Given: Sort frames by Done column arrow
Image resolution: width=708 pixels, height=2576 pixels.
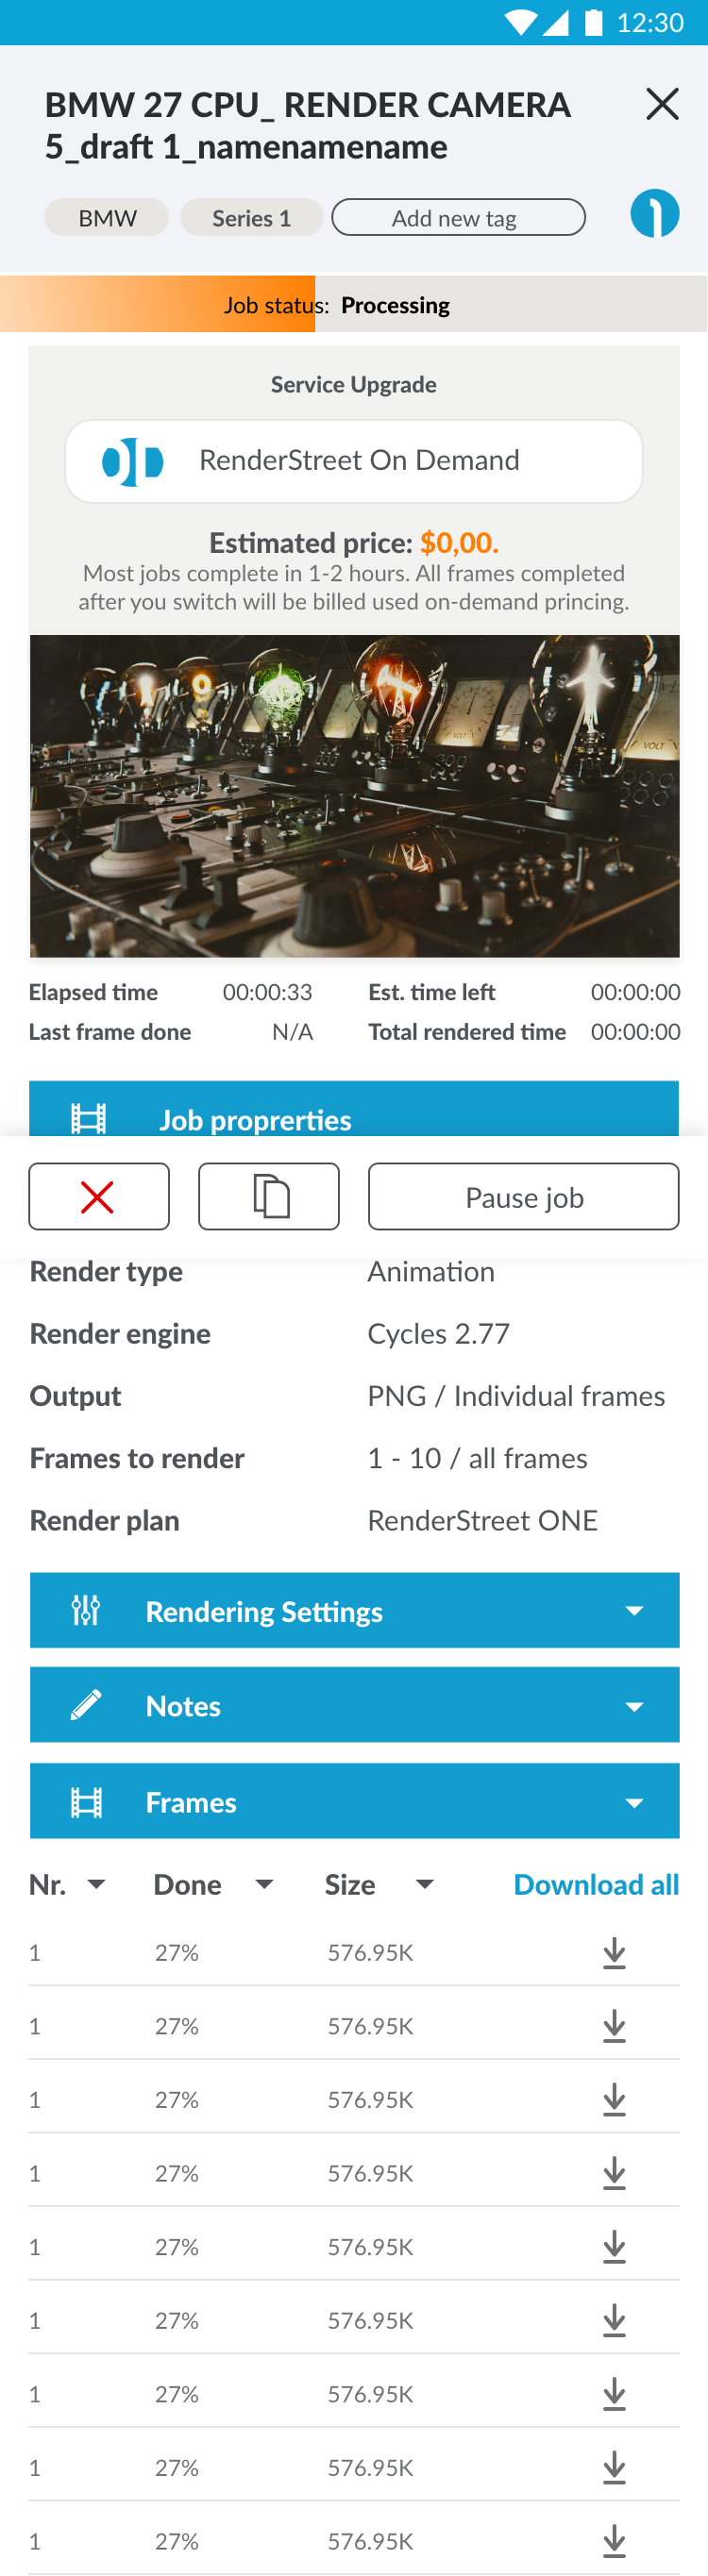Looking at the screenshot, I should (264, 1884).
